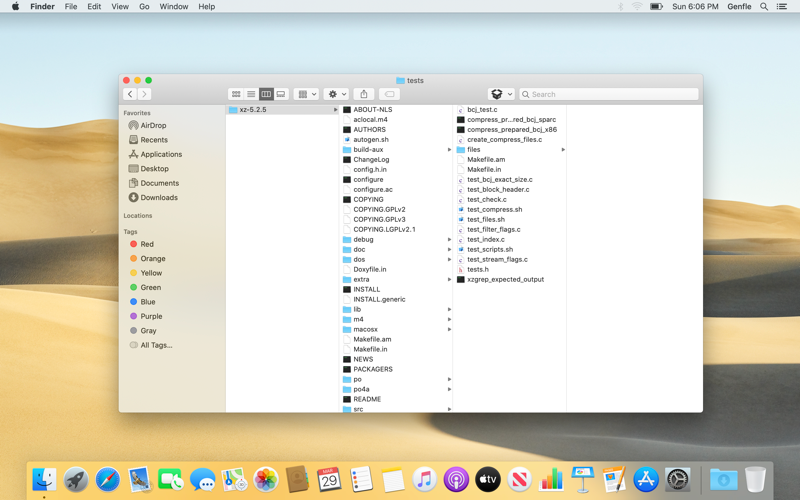Open the Go menu
Image resolution: width=800 pixels, height=500 pixels.
point(144,7)
